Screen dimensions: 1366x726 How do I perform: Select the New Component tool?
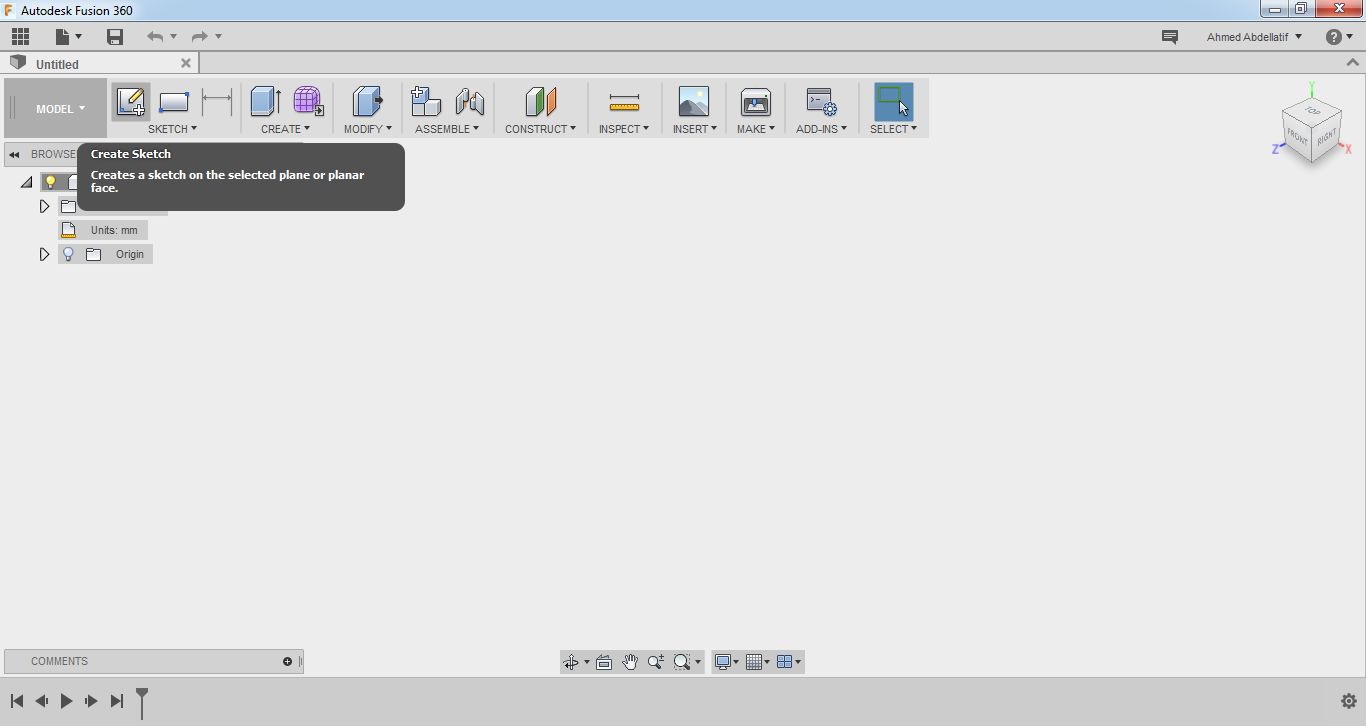pos(426,101)
